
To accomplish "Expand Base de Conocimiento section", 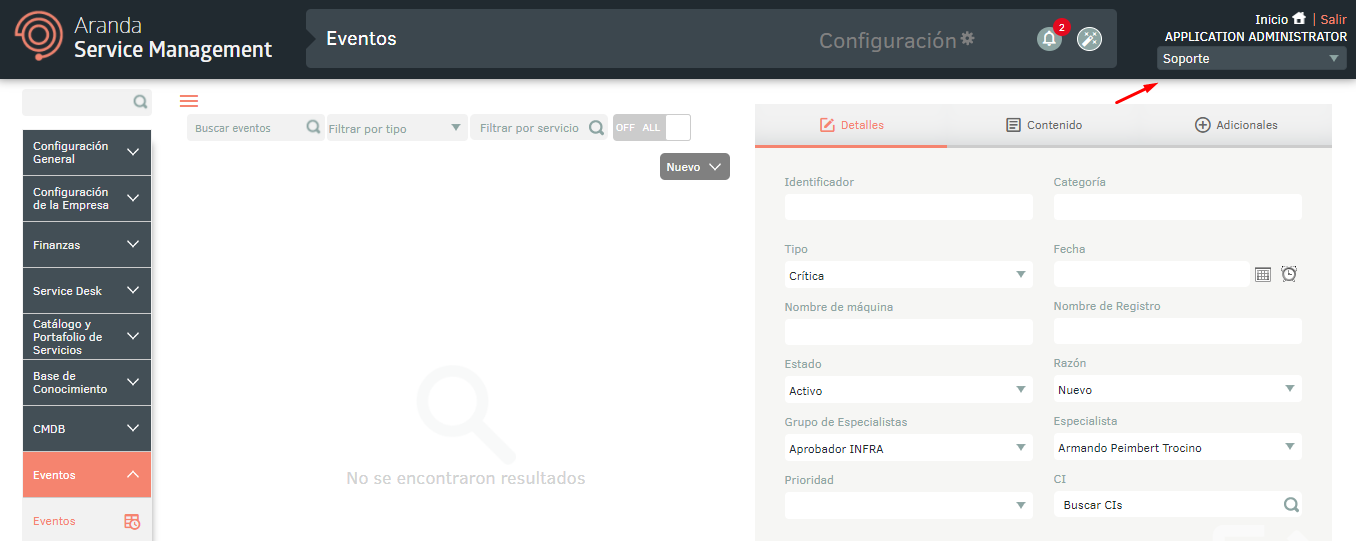I will (x=87, y=383).
